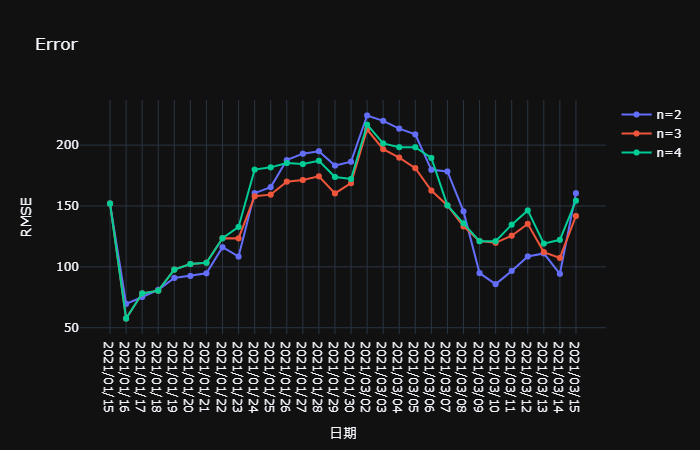Select the n=3 data point on 2021/03/15
700x450 pixels.
(x=576, y=216)
